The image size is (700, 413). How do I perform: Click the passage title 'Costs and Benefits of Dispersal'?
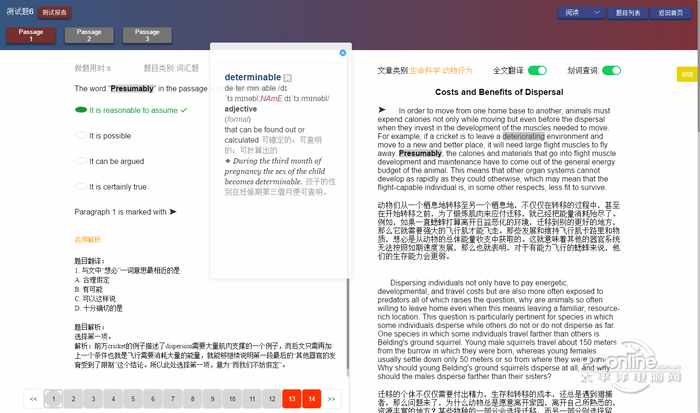tap(499, 92)
